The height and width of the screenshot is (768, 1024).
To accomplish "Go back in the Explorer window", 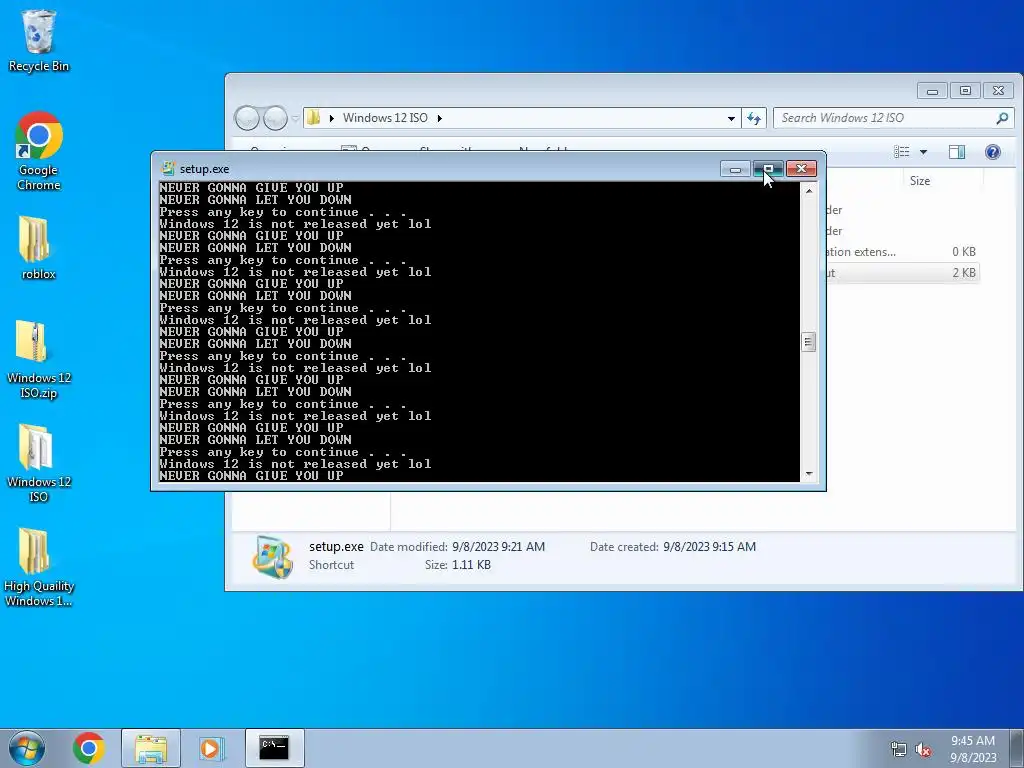I will pyautogui.click(x=248, y=118).
